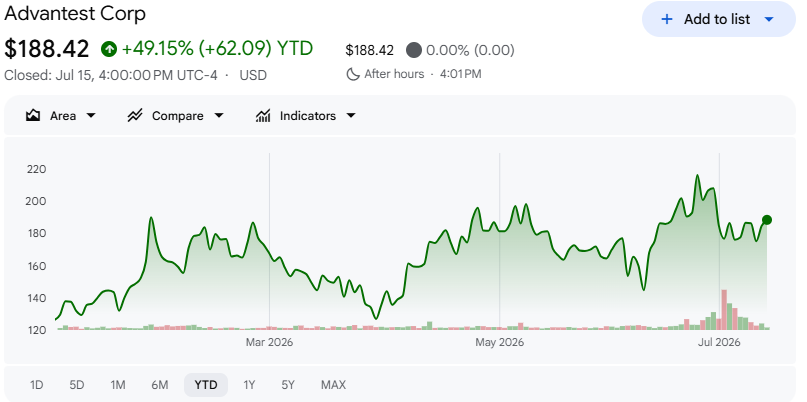Expand the Area chart style dropdown arrow

(91, 116)
